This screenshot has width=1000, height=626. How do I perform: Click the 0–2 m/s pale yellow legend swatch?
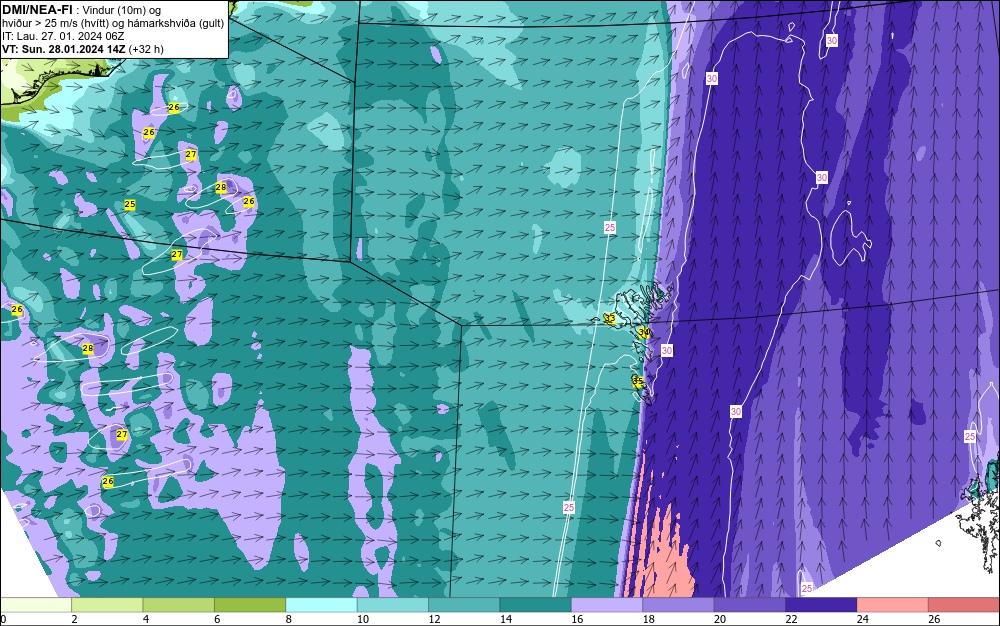coord(36,605)
